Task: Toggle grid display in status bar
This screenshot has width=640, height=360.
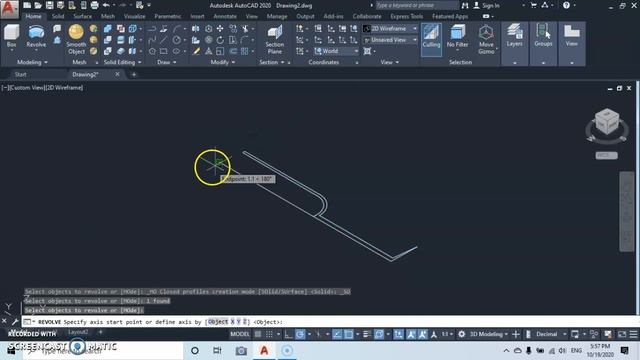Action: point(258,334)
